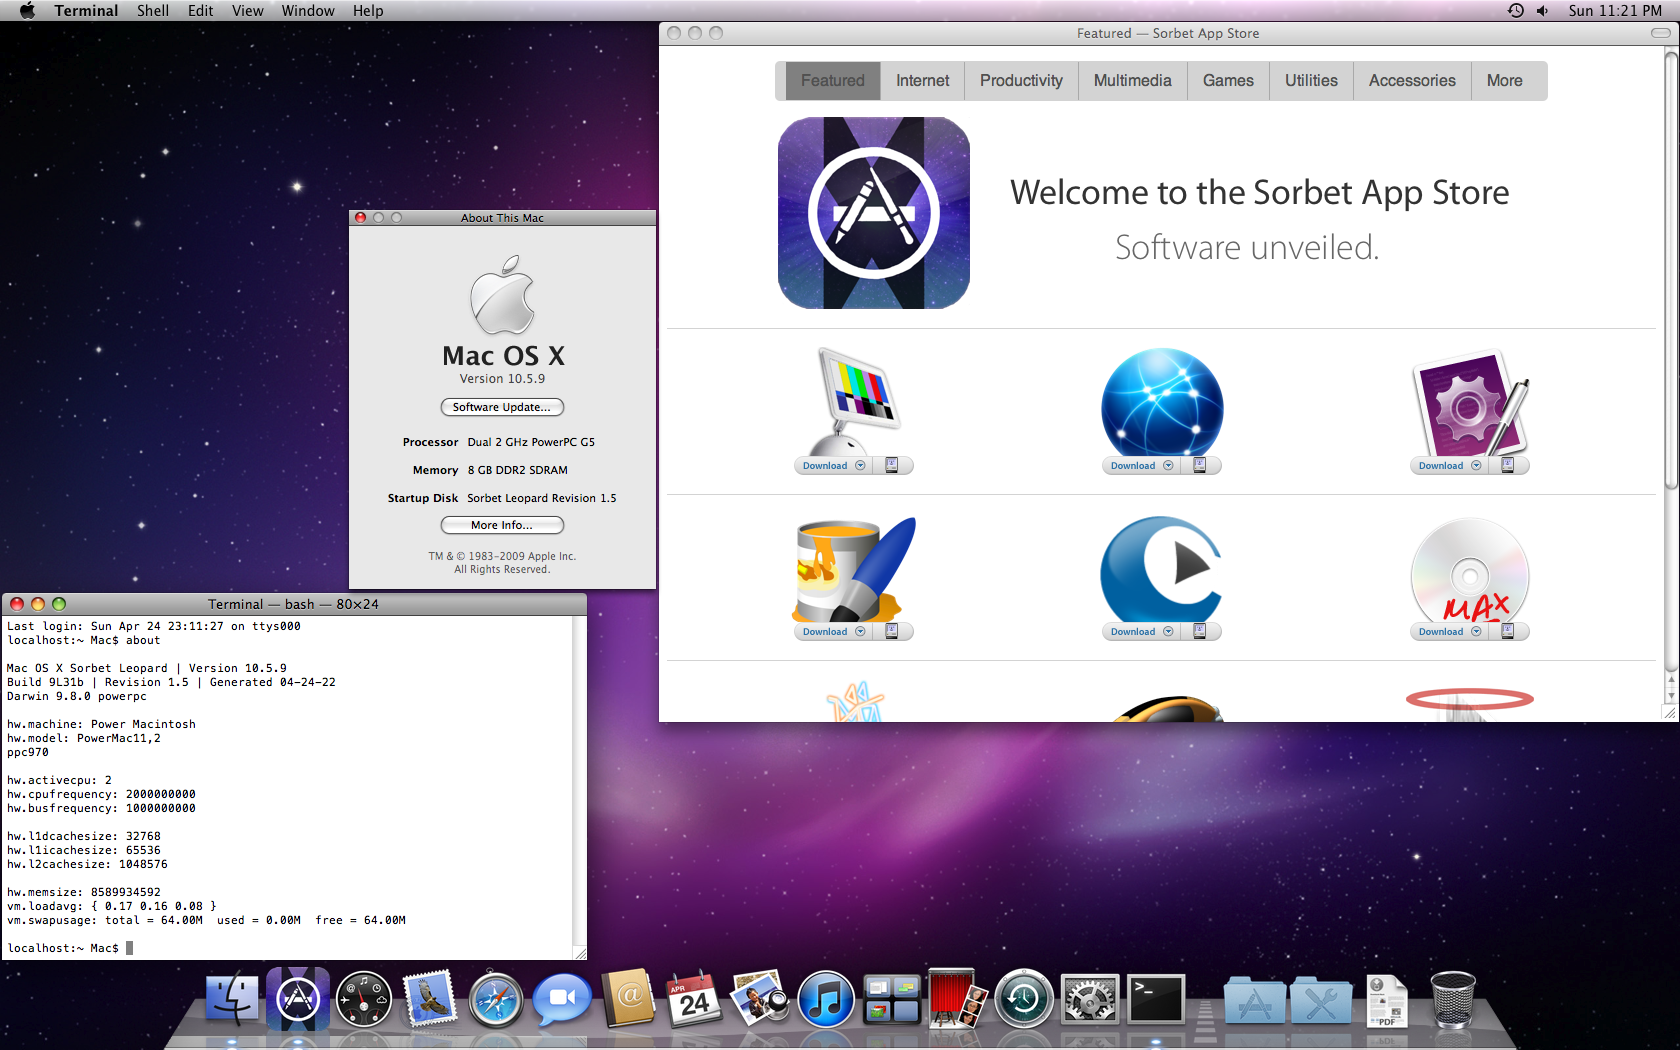This screenshot has width=1680, height=1050.
Task: Click classic Mac icon beside display calibrator Download
Action: 892,466
